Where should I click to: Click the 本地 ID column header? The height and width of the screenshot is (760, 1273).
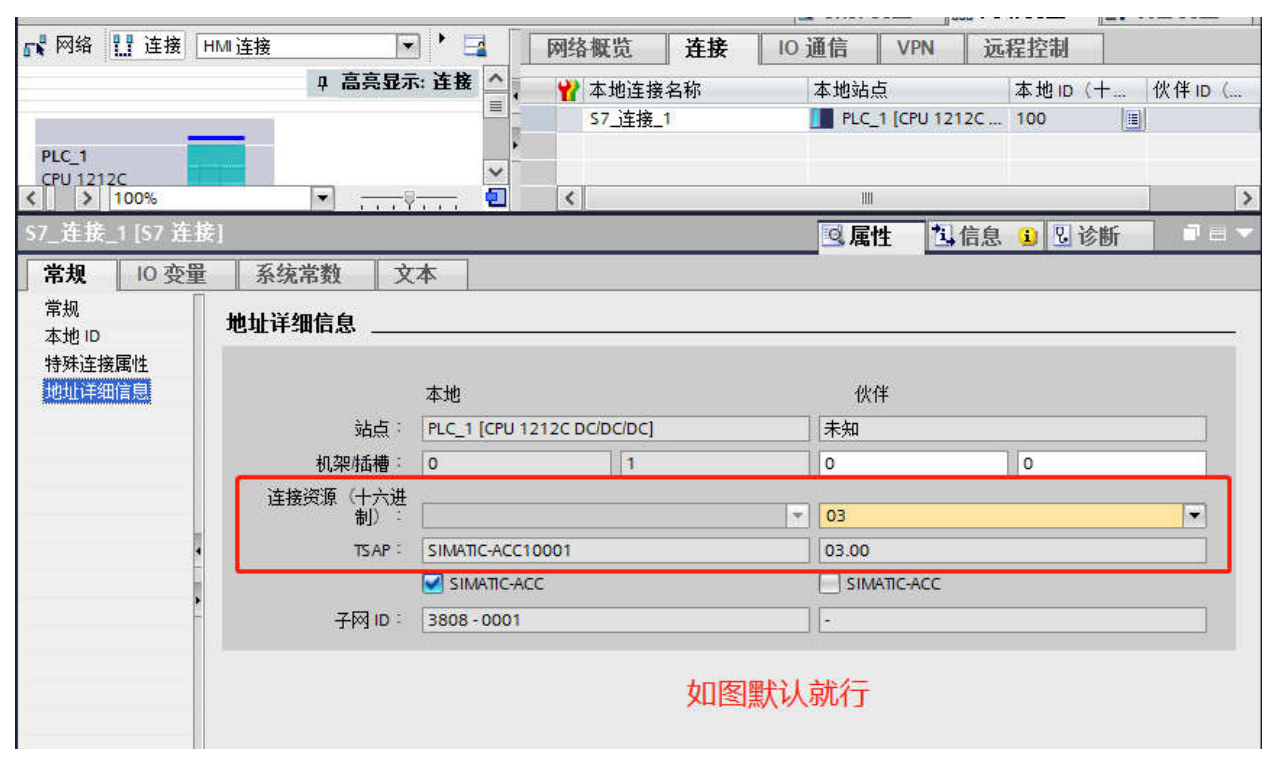[1077, 91]
